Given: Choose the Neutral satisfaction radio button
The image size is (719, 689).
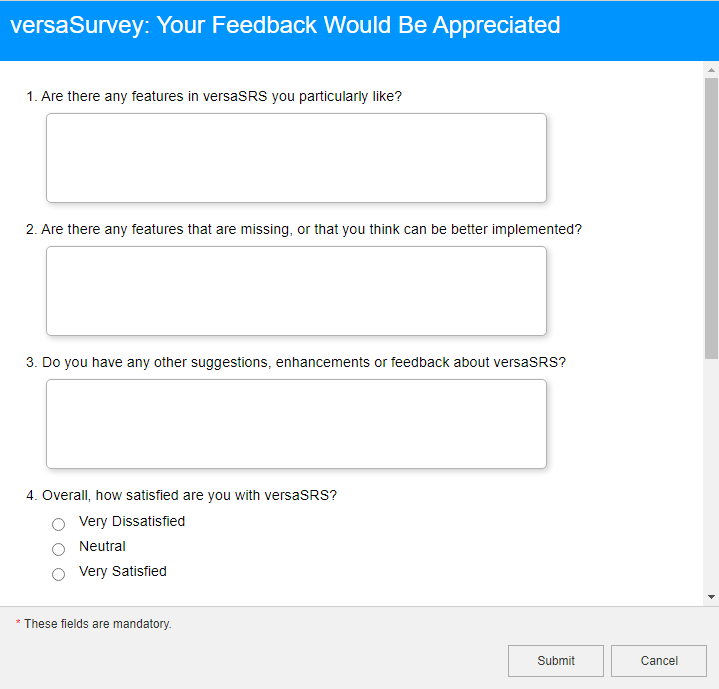Looking at the screenshot, I should 59,549.
